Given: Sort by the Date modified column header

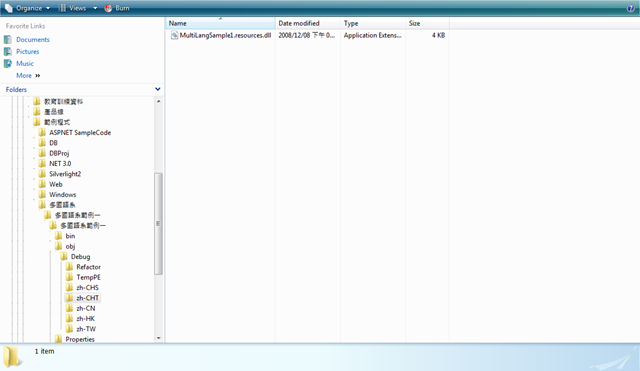Looking at the screenshot, I should coord(308,23).
